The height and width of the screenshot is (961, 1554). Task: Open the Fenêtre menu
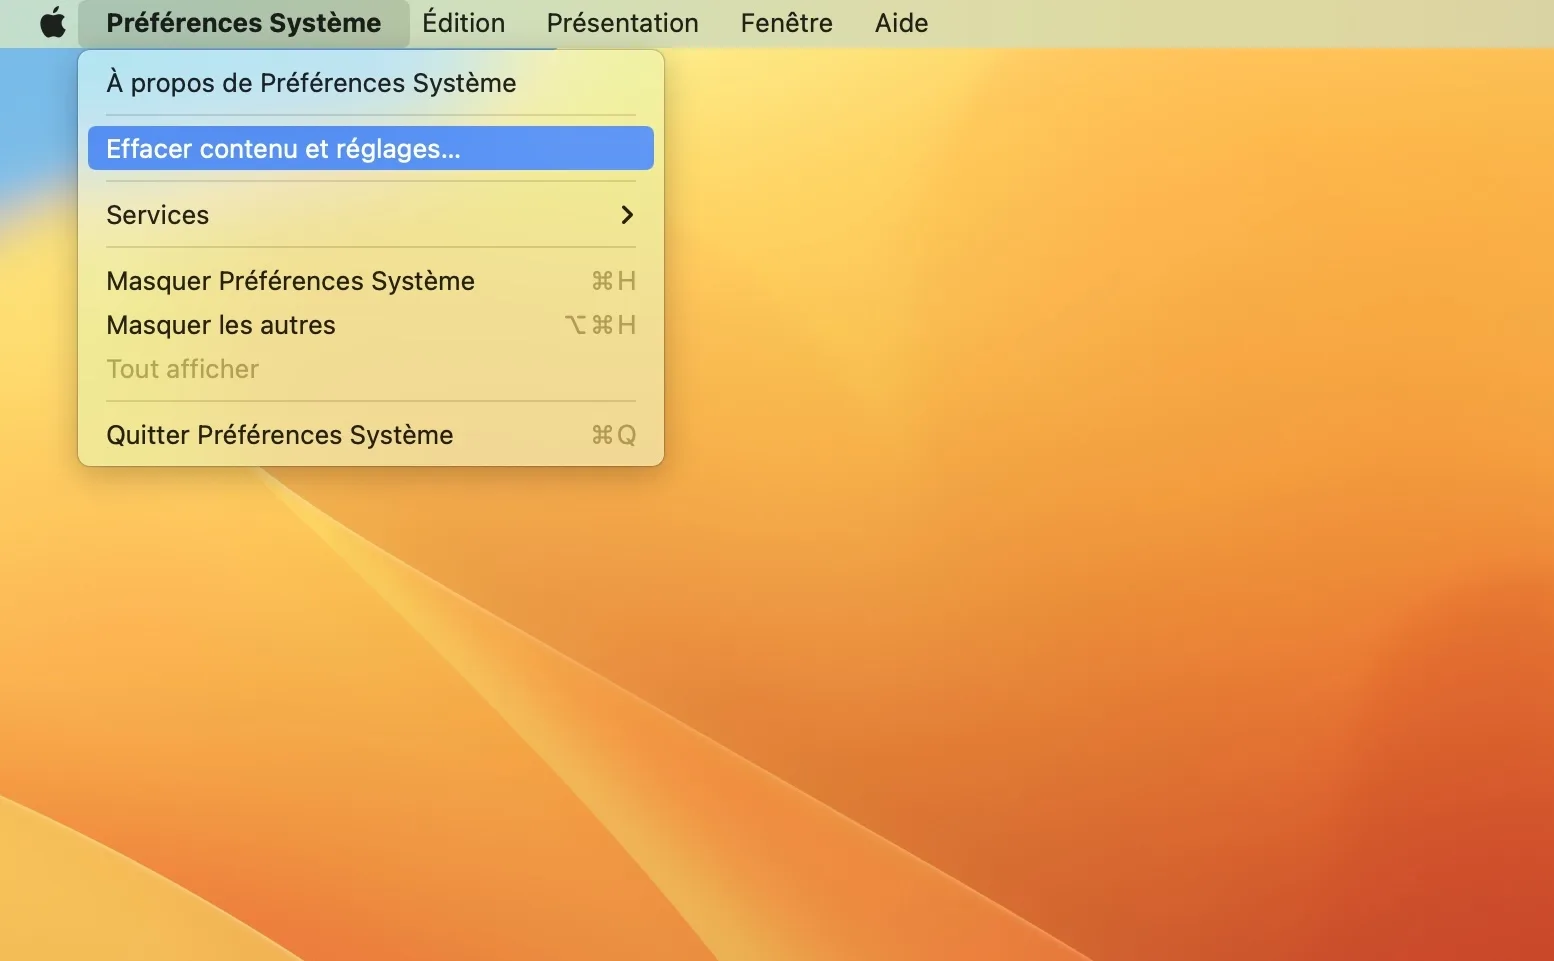[786, 23]
